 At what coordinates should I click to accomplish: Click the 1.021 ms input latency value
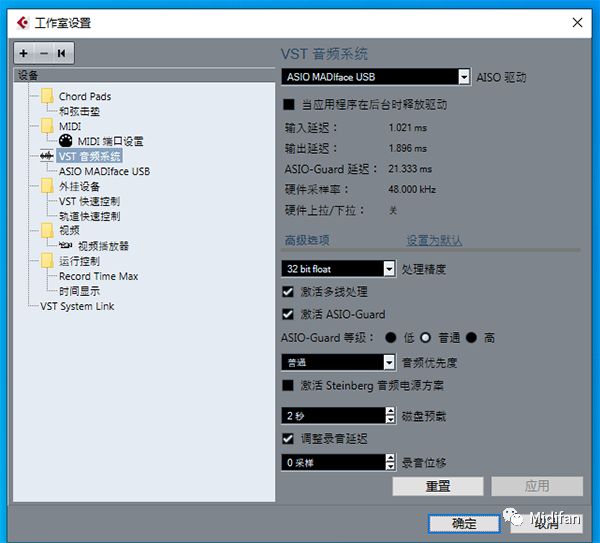click(408, 127)
